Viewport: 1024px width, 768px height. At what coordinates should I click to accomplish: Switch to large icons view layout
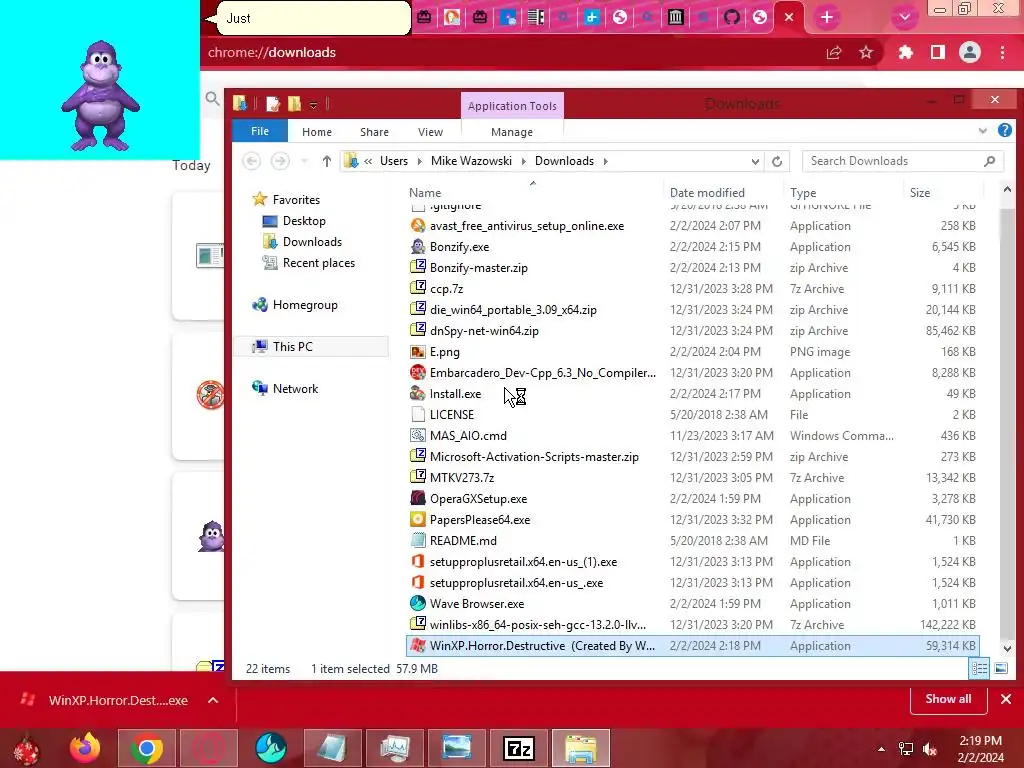[1000, 669]
